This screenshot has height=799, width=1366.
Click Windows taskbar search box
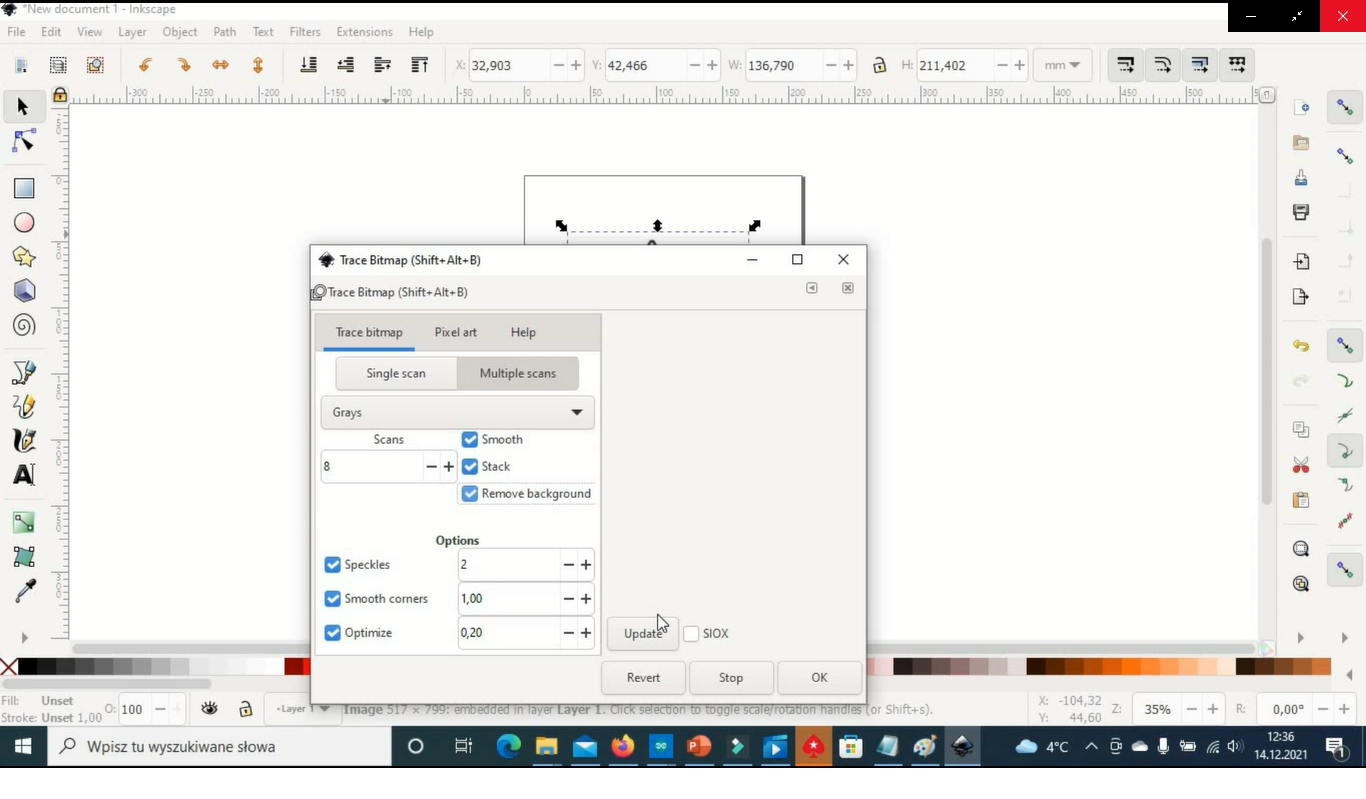click(x=219, y=746)
